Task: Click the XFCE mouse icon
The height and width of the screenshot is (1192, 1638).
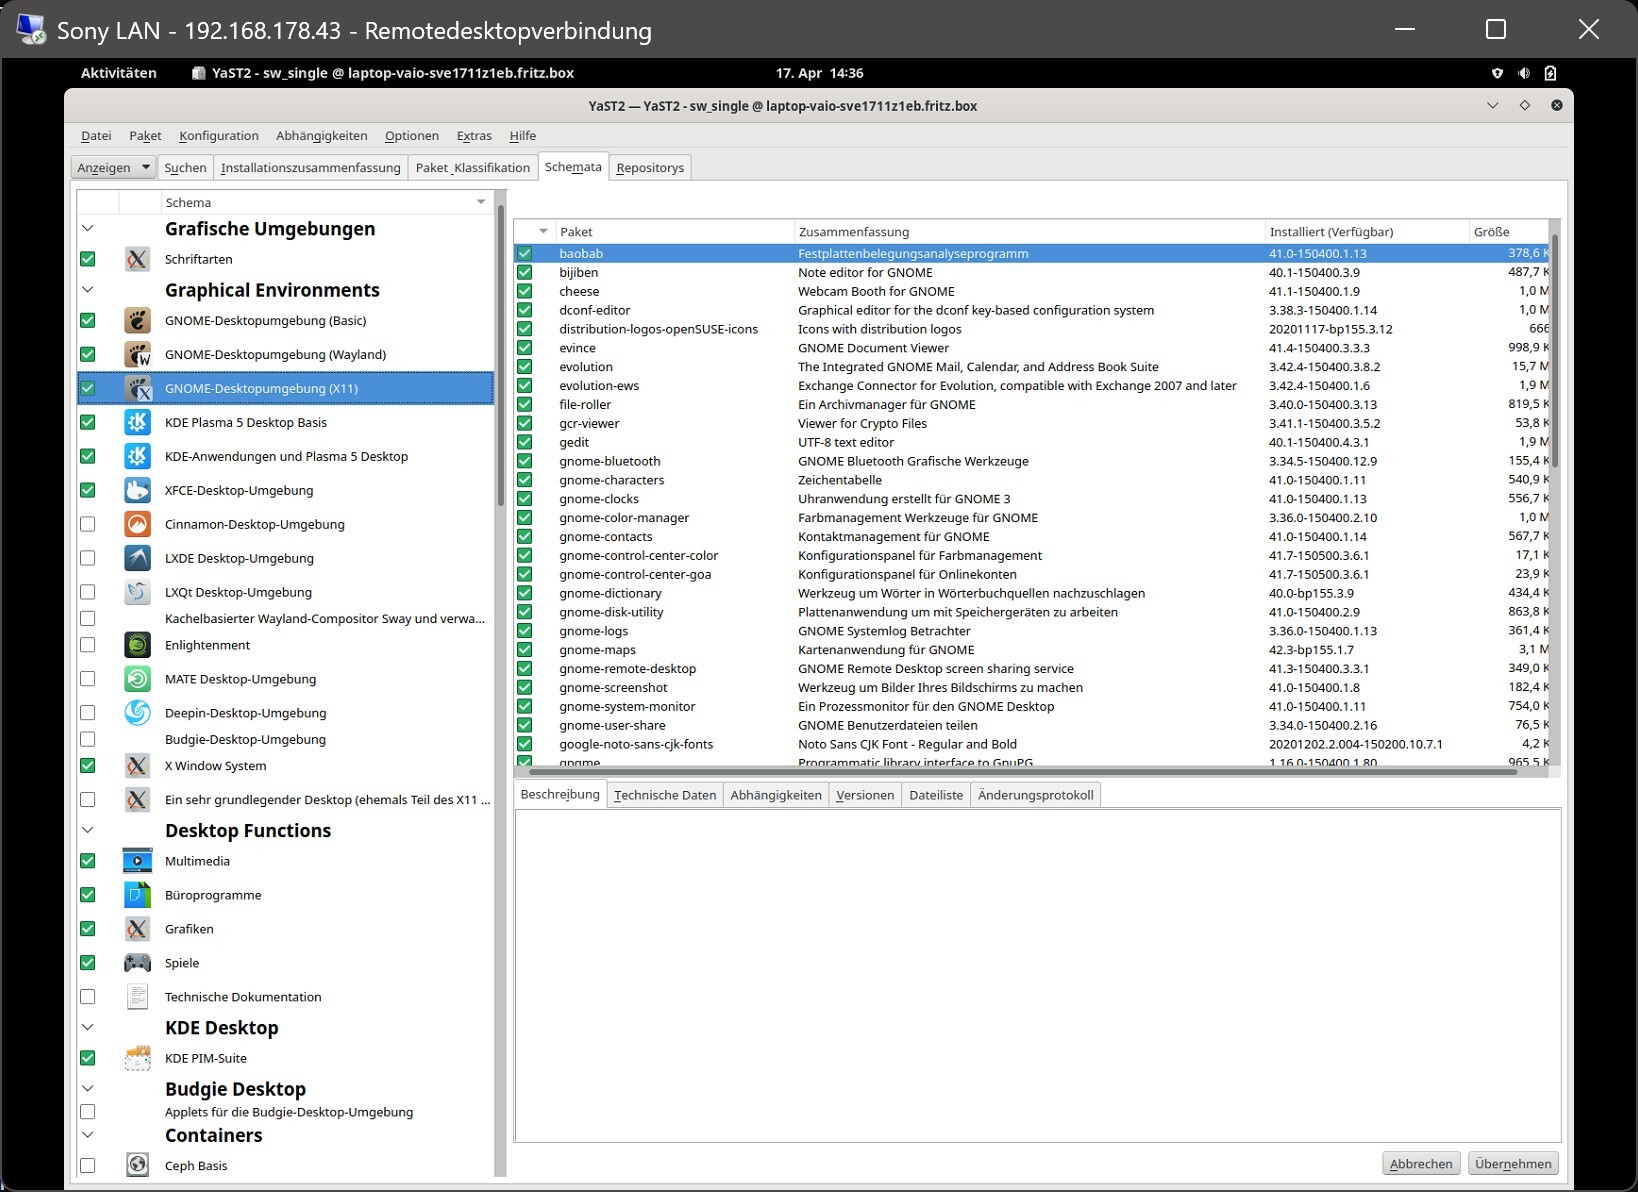Action: pos(137,490)
